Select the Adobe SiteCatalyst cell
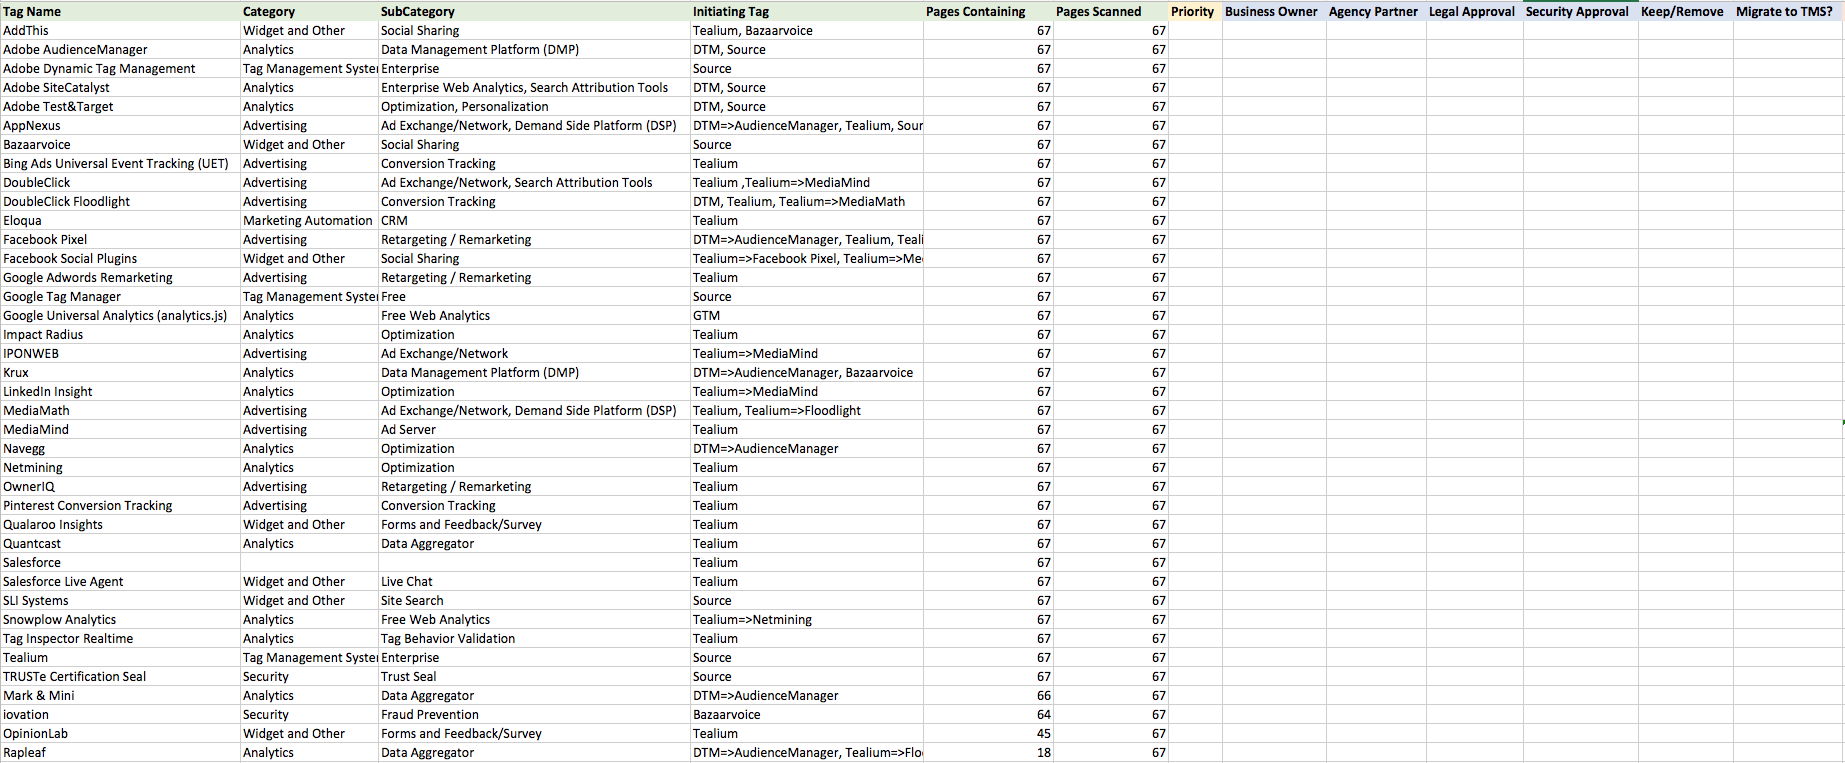Screen dimensions: 1845x763 (120, 87)
